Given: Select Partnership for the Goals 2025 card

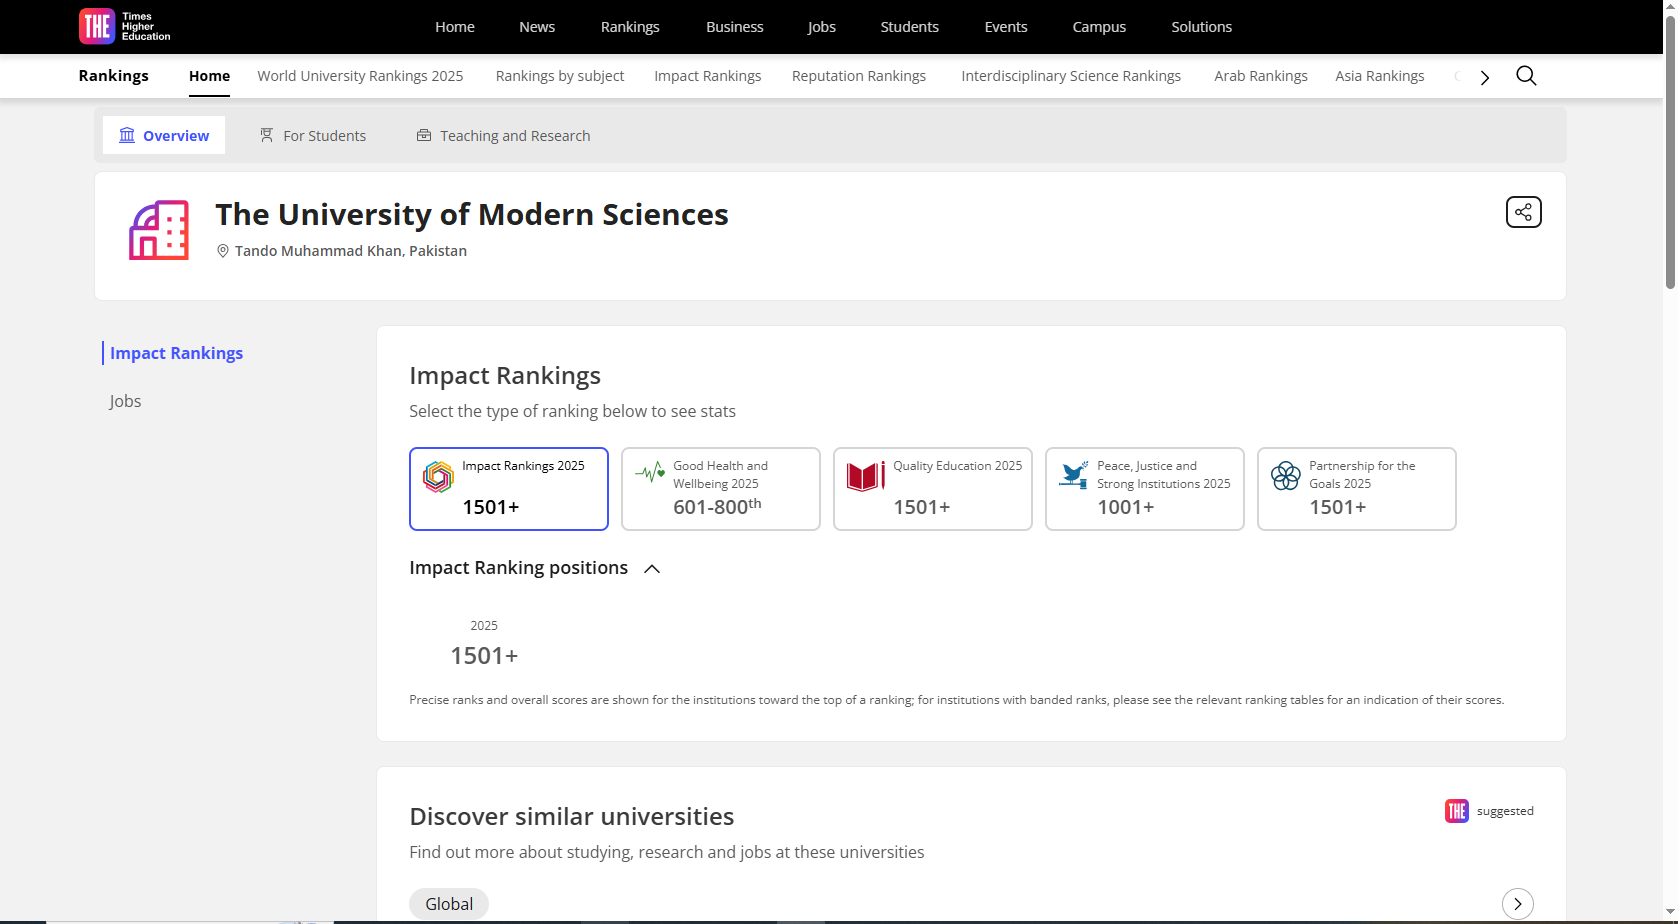Looking at the screenshot, I should tap(1356, 489).
